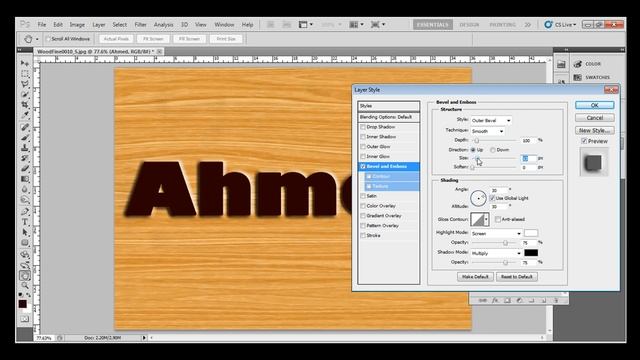Image resolution: width=640 pixels, height=360 pixels.
Task: Open the zoom level dropdown in application bar
Action: pyautogui.click(x=331, y=25)
